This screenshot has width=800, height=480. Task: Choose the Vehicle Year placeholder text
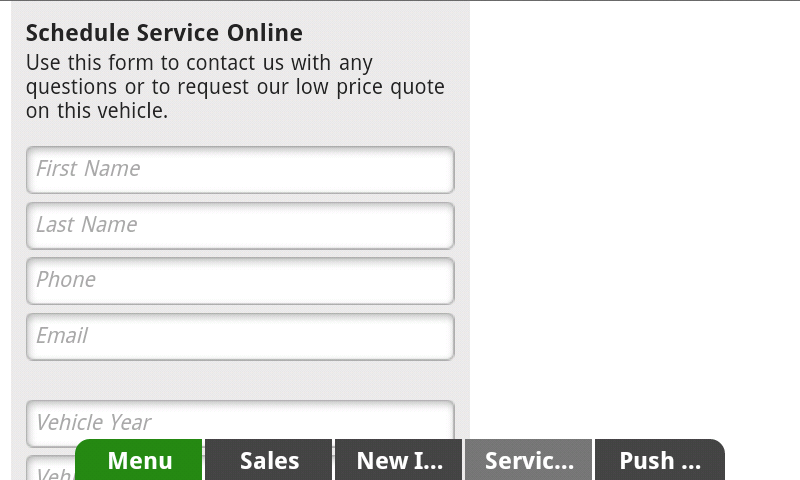(x=94, y=422)
